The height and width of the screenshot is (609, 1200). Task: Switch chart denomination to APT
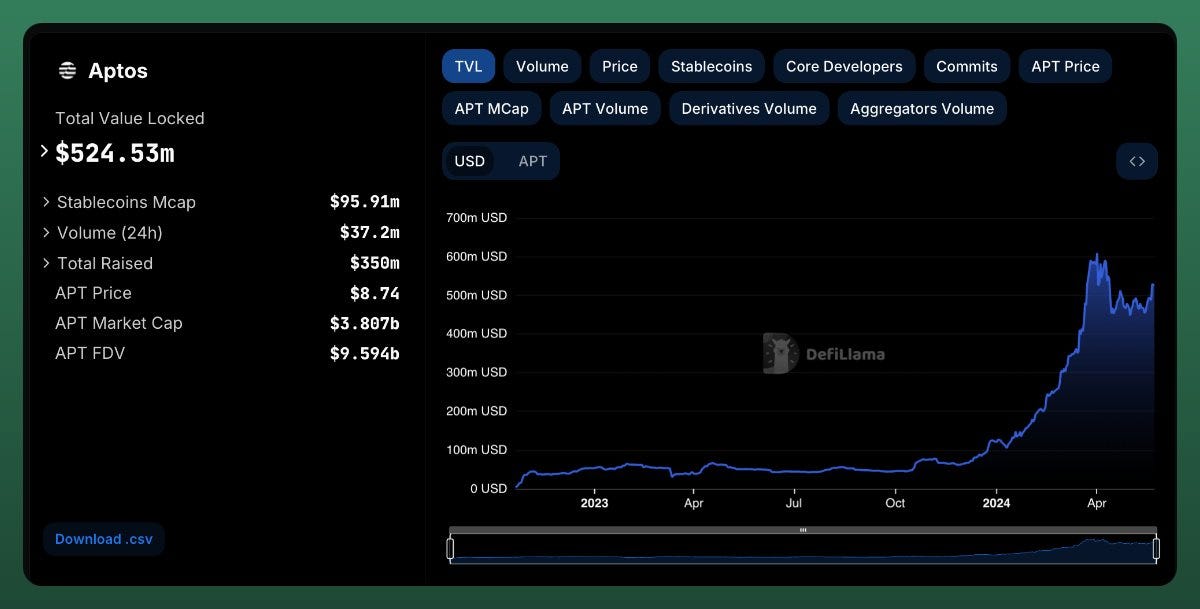point(533,161)
